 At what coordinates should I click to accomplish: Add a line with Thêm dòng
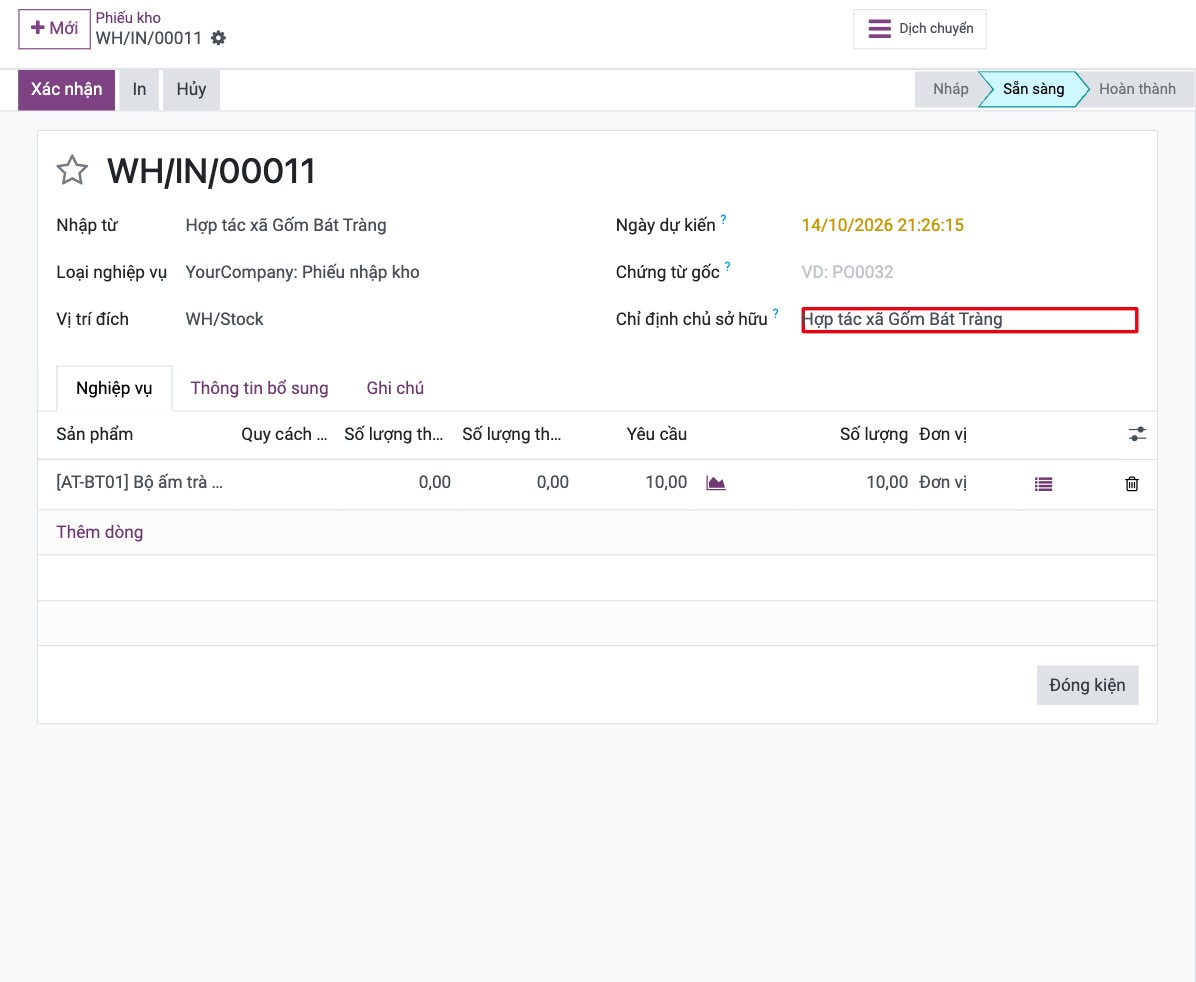coord(100,532)
